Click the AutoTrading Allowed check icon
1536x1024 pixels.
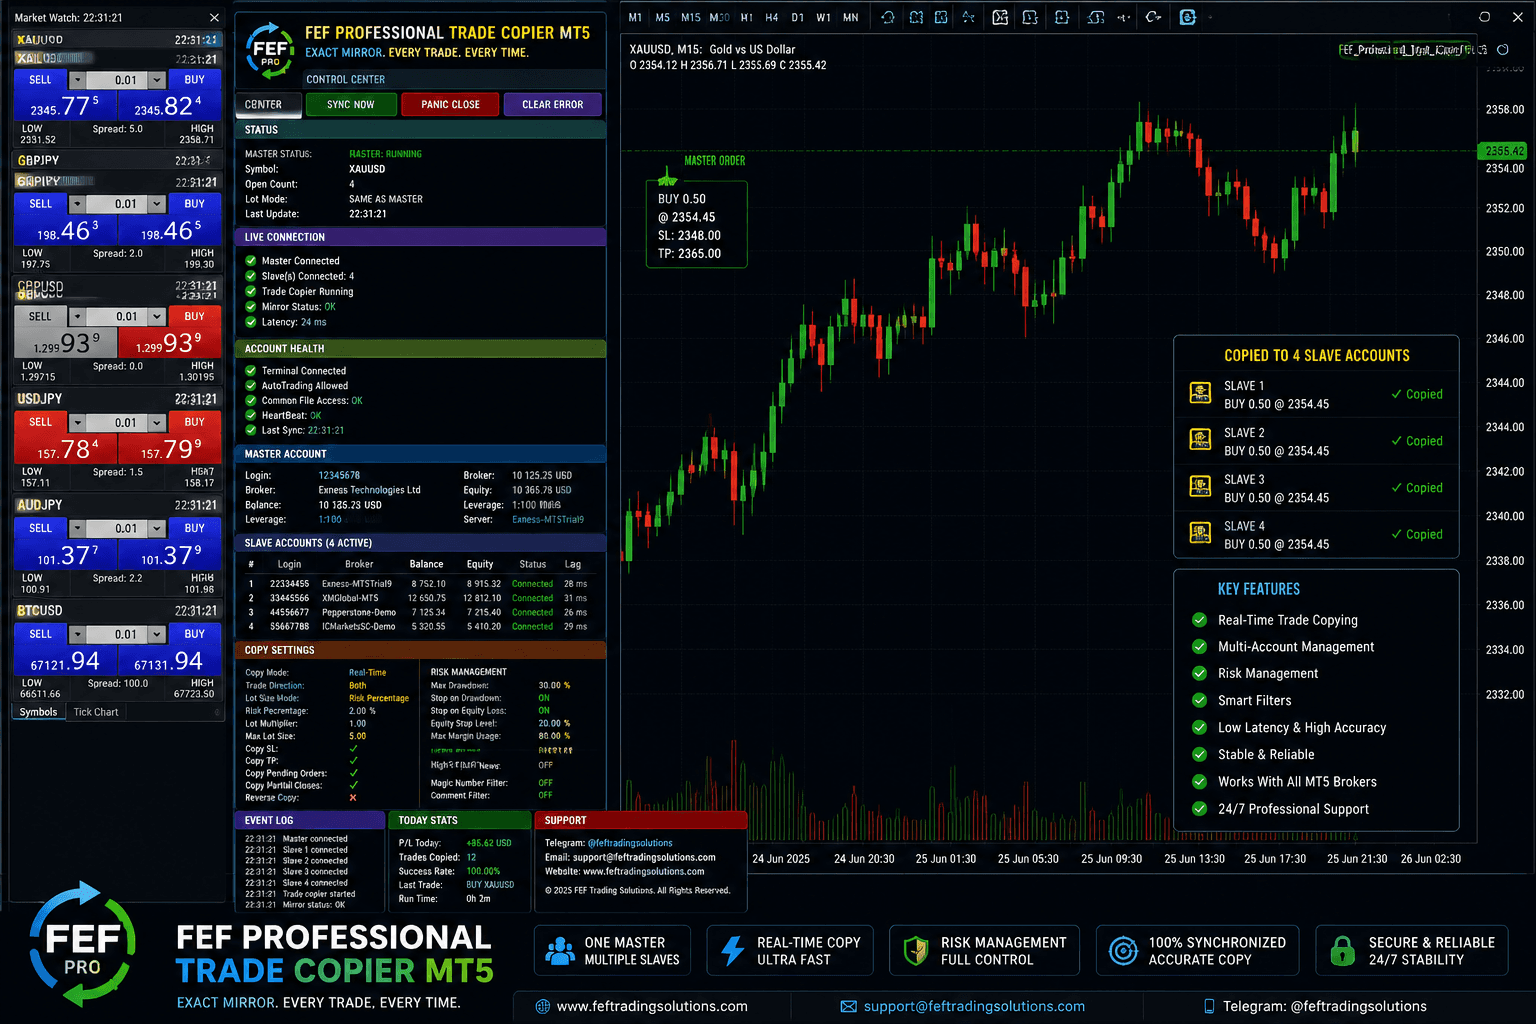click(x=251, y=385)
